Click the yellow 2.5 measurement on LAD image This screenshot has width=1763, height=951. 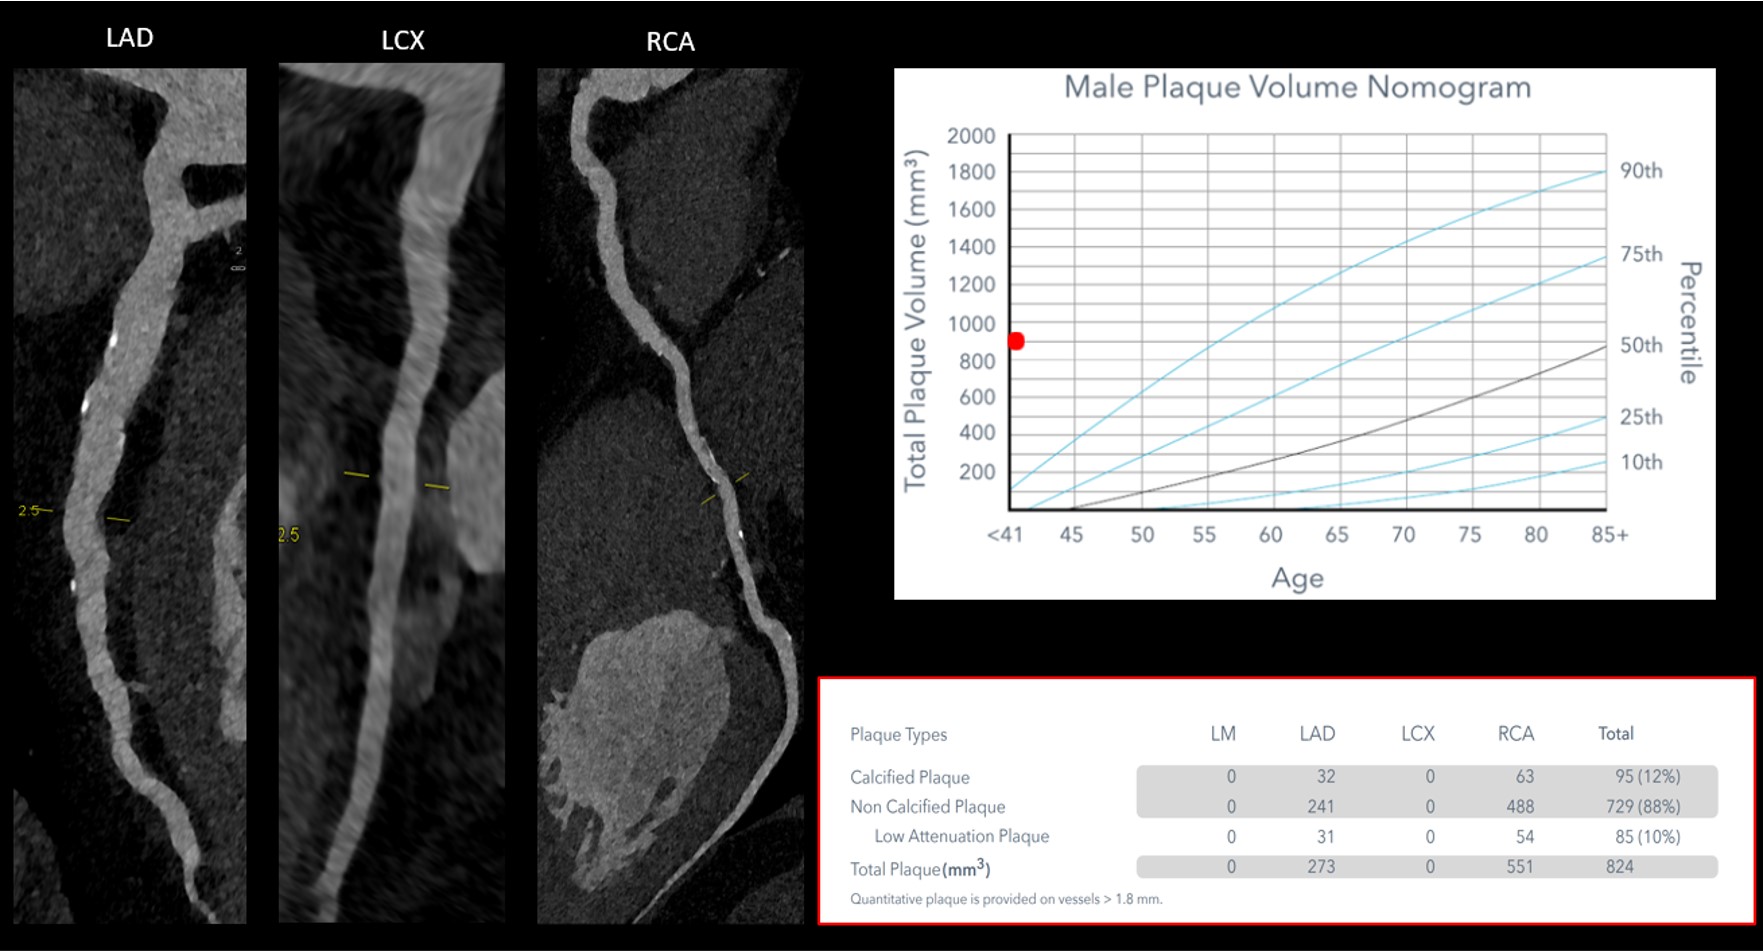point(29,511)
